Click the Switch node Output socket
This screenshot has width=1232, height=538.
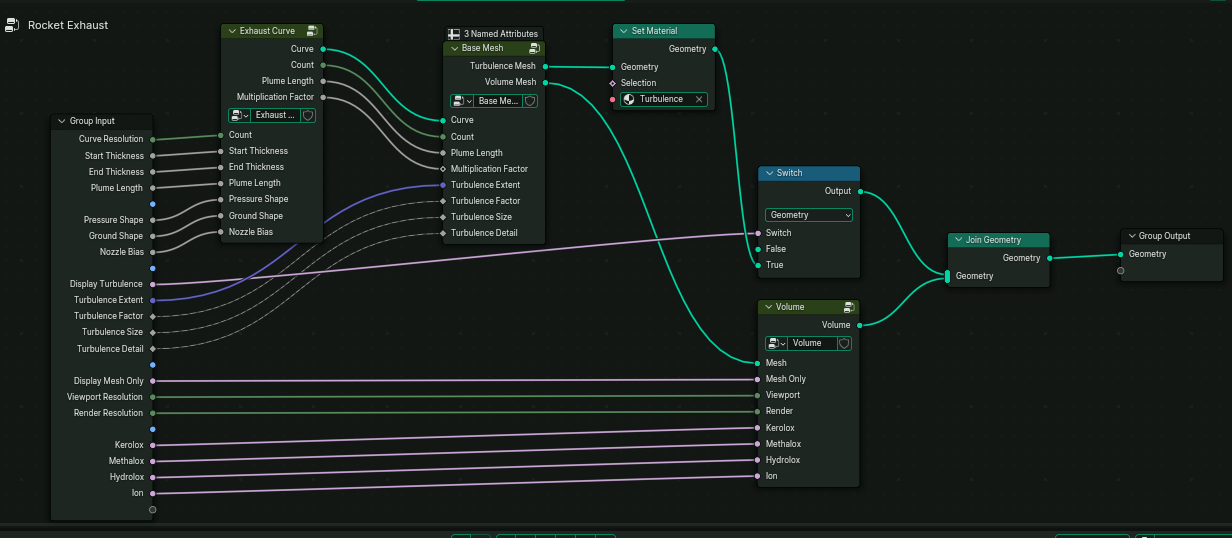coord(860,191)
